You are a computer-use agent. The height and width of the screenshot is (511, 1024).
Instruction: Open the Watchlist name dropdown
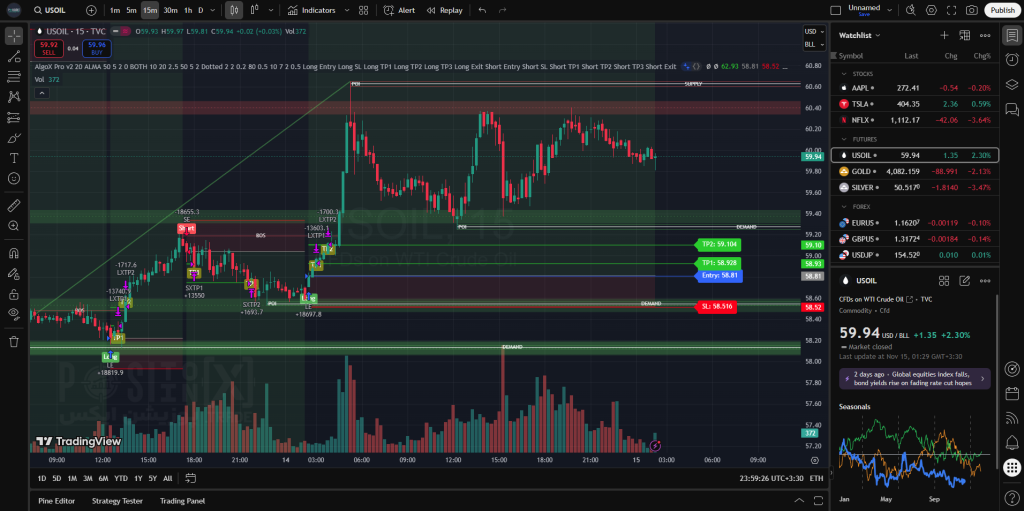point(859,35)
